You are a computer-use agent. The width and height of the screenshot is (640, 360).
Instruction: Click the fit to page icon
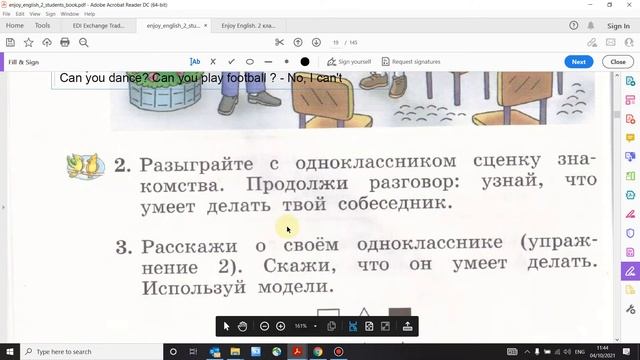(369, 326)
